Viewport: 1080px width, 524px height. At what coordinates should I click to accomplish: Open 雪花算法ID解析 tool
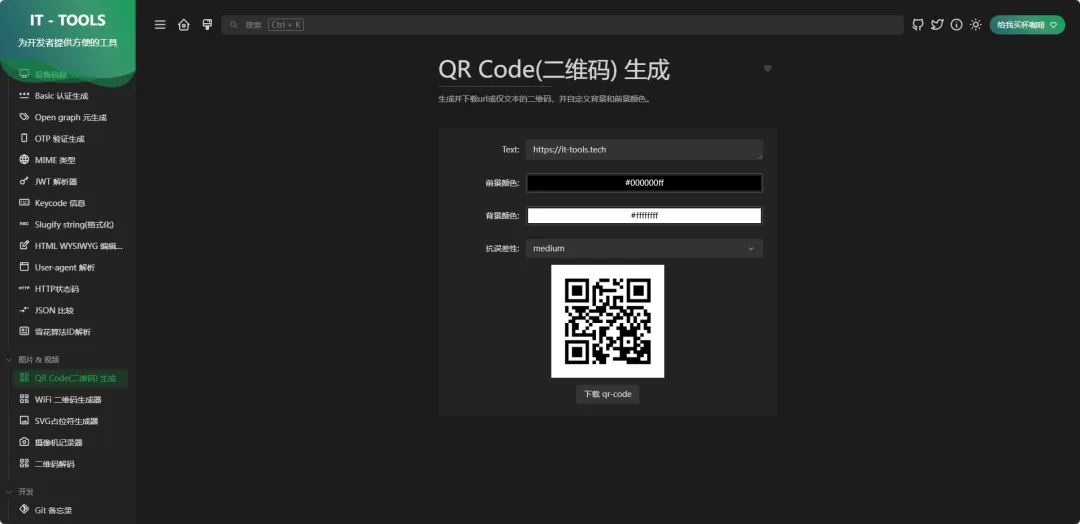pos(70,331)
